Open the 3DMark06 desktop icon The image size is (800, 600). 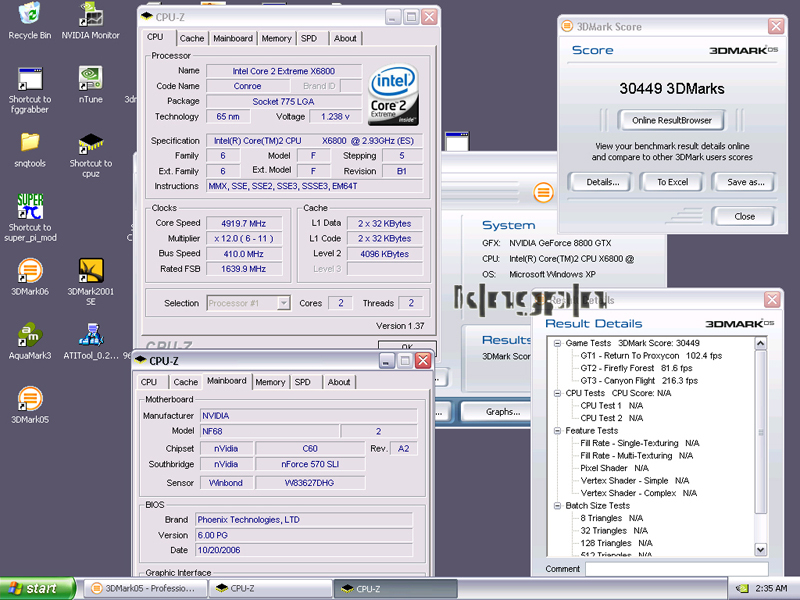click(x=30, y=271)
